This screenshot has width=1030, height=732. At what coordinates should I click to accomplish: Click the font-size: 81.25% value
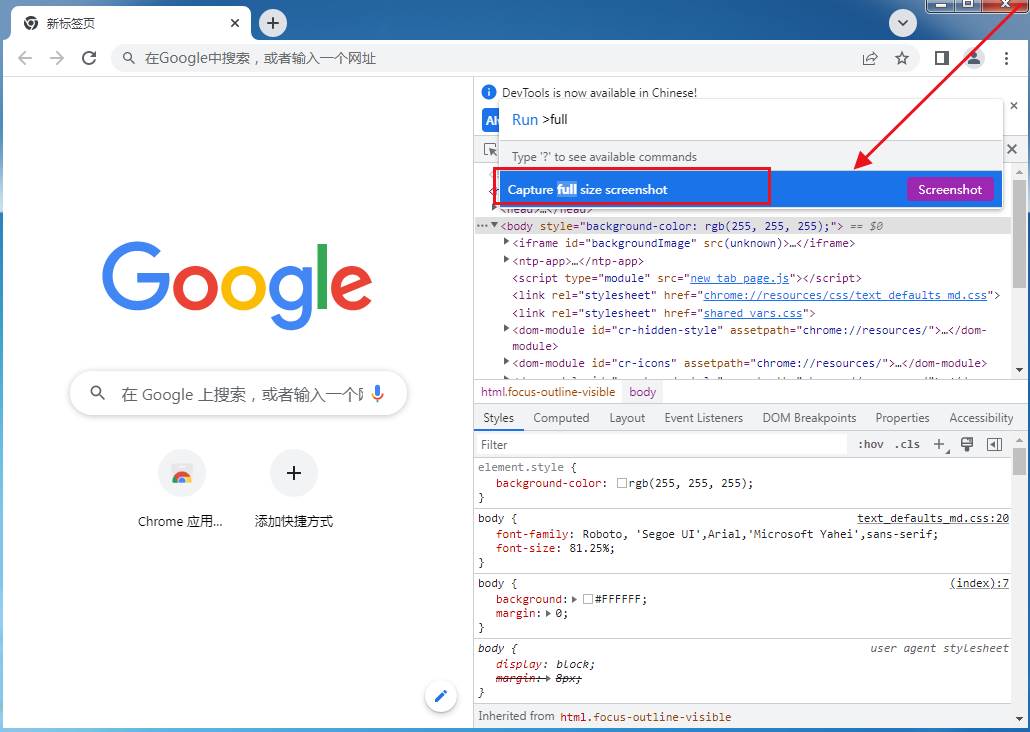pos(592,548)
